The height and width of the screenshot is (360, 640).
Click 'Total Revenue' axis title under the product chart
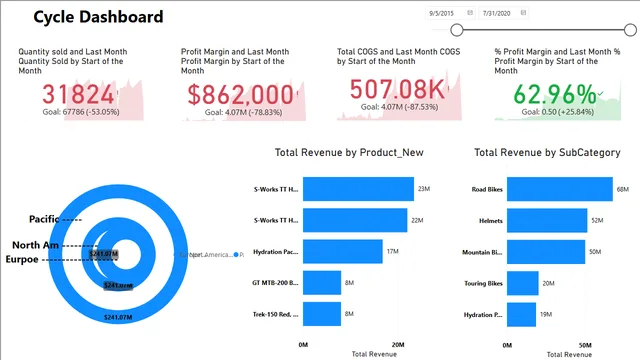[x=374, y=354]
